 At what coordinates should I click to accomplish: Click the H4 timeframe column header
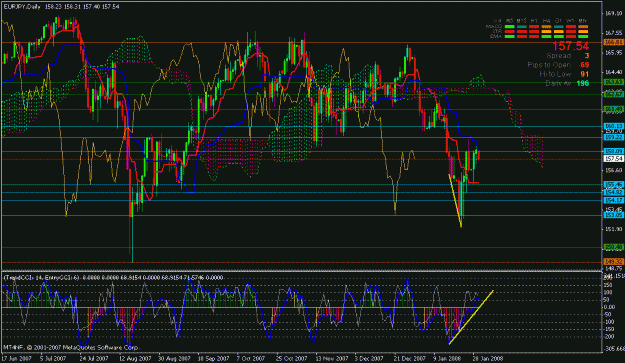point(546,21)
